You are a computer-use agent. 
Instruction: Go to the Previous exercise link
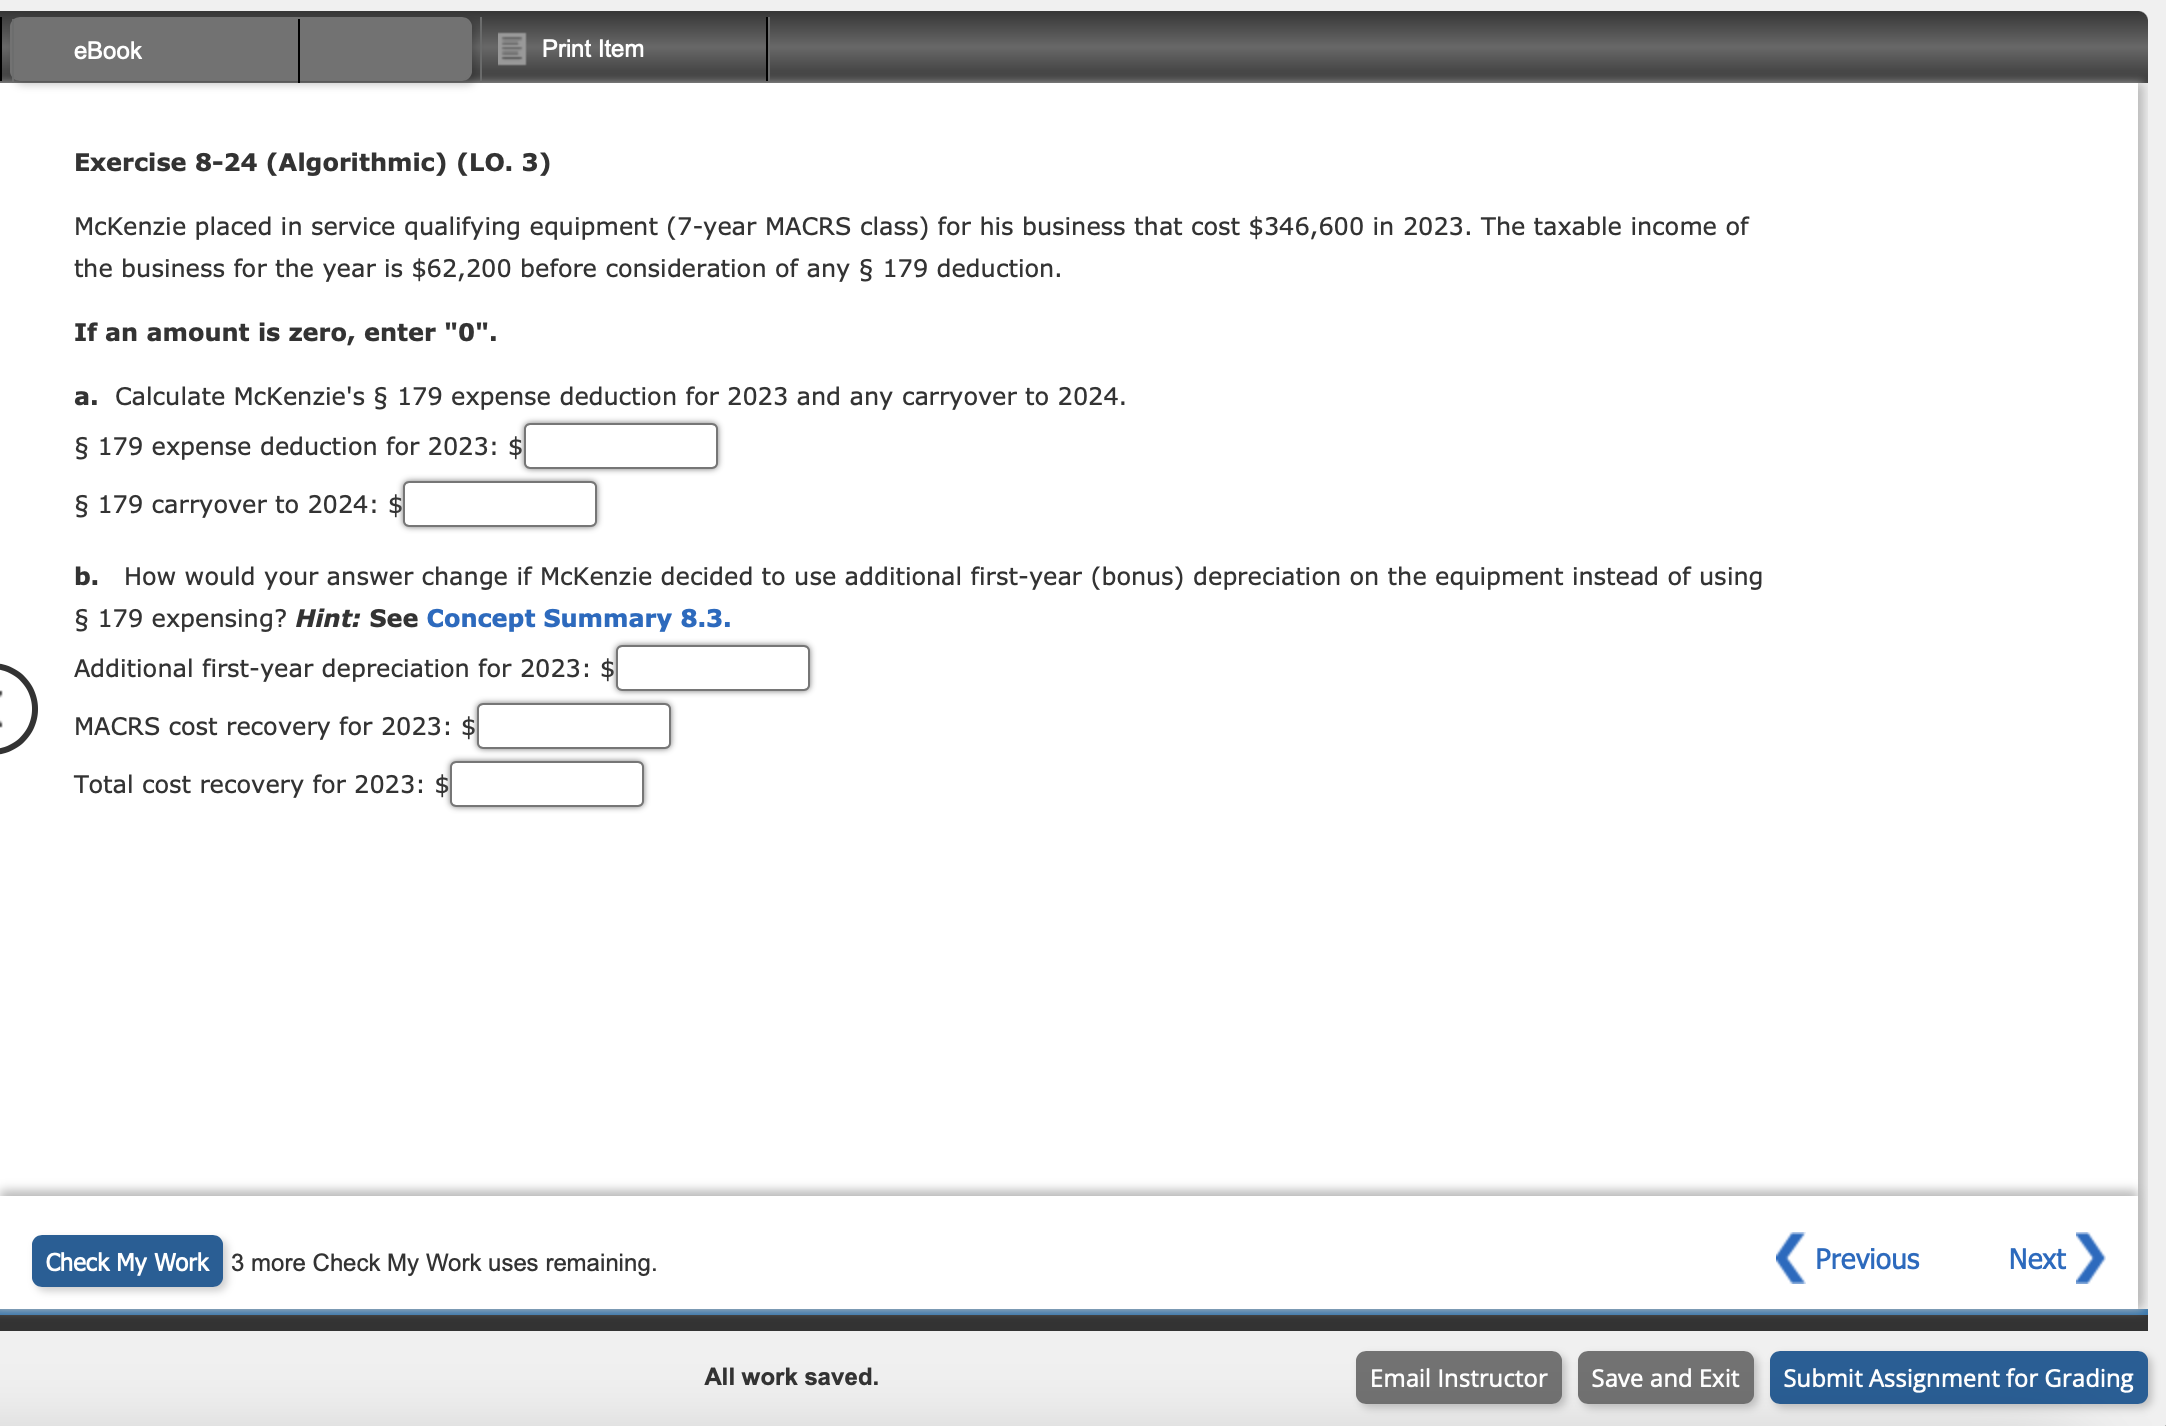click(x=1866, y=1259)
